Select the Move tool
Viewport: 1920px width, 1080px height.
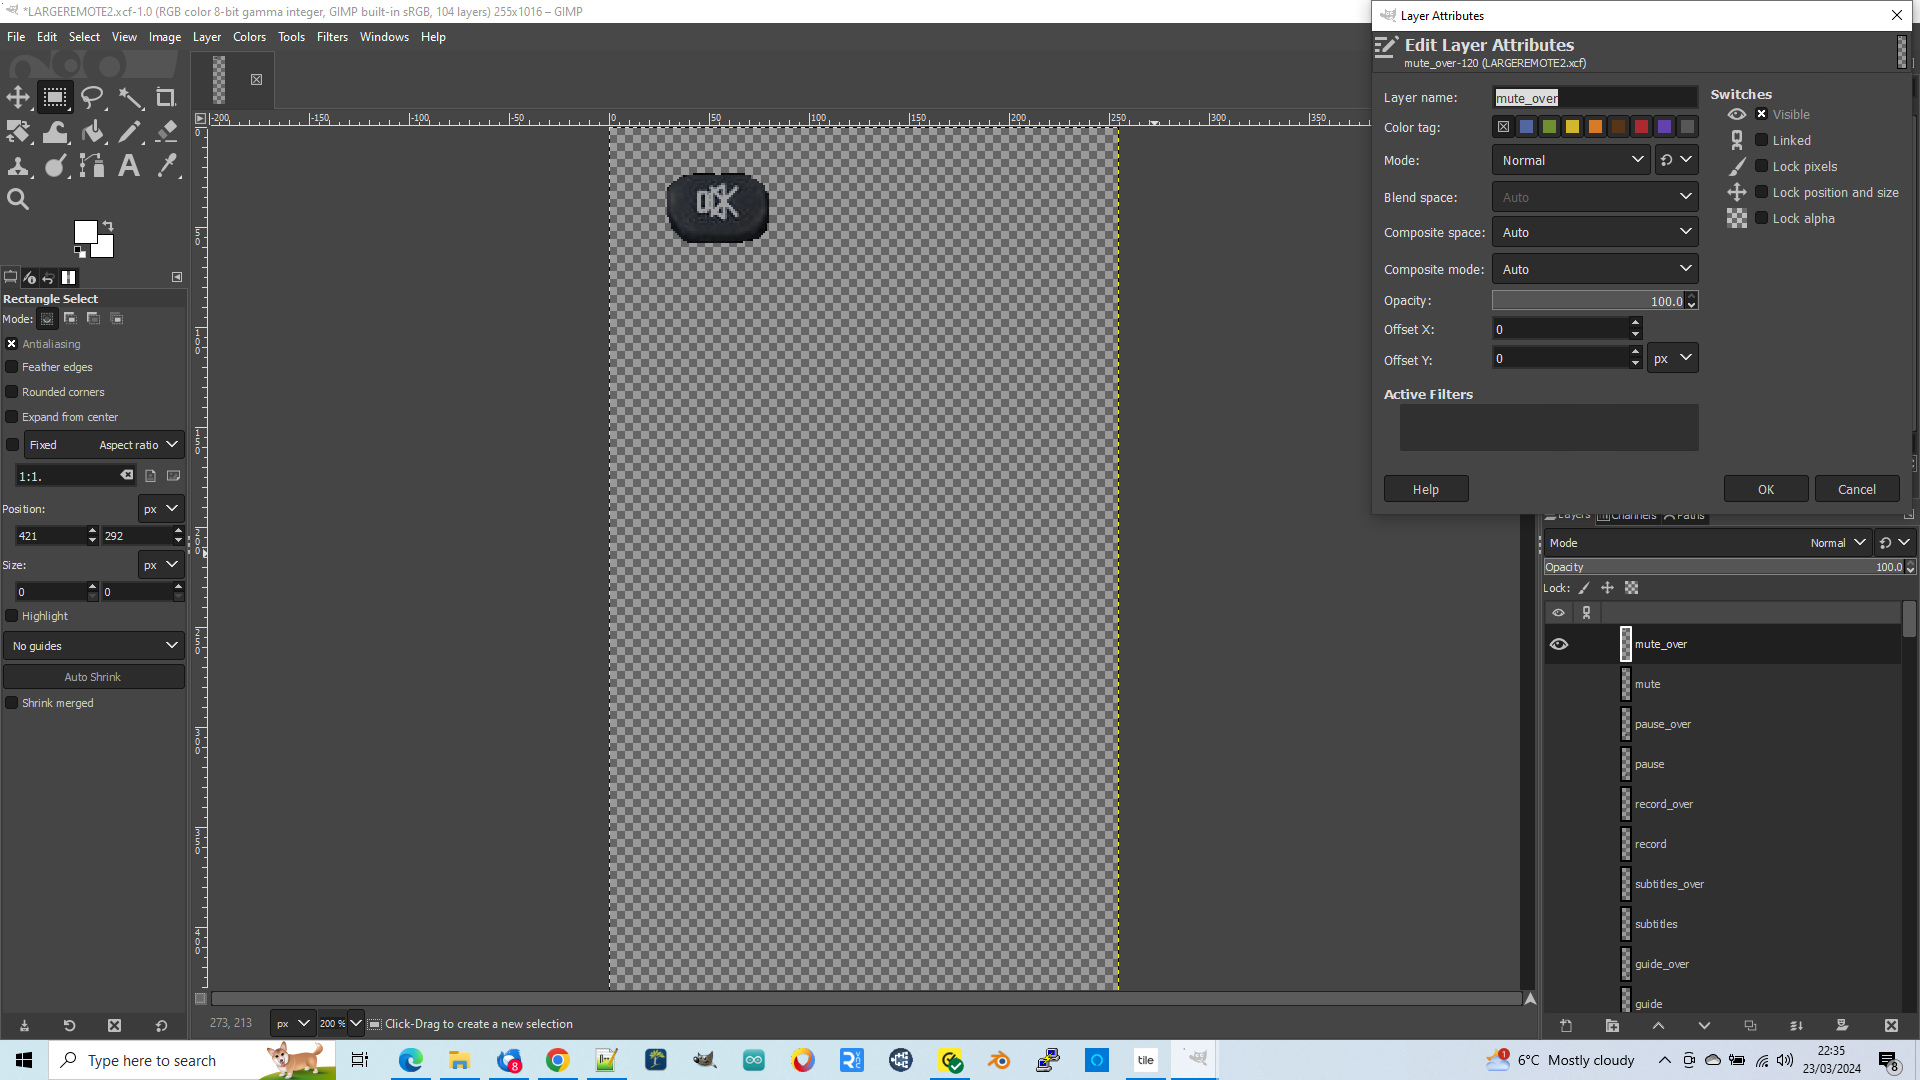pos(18,97)
